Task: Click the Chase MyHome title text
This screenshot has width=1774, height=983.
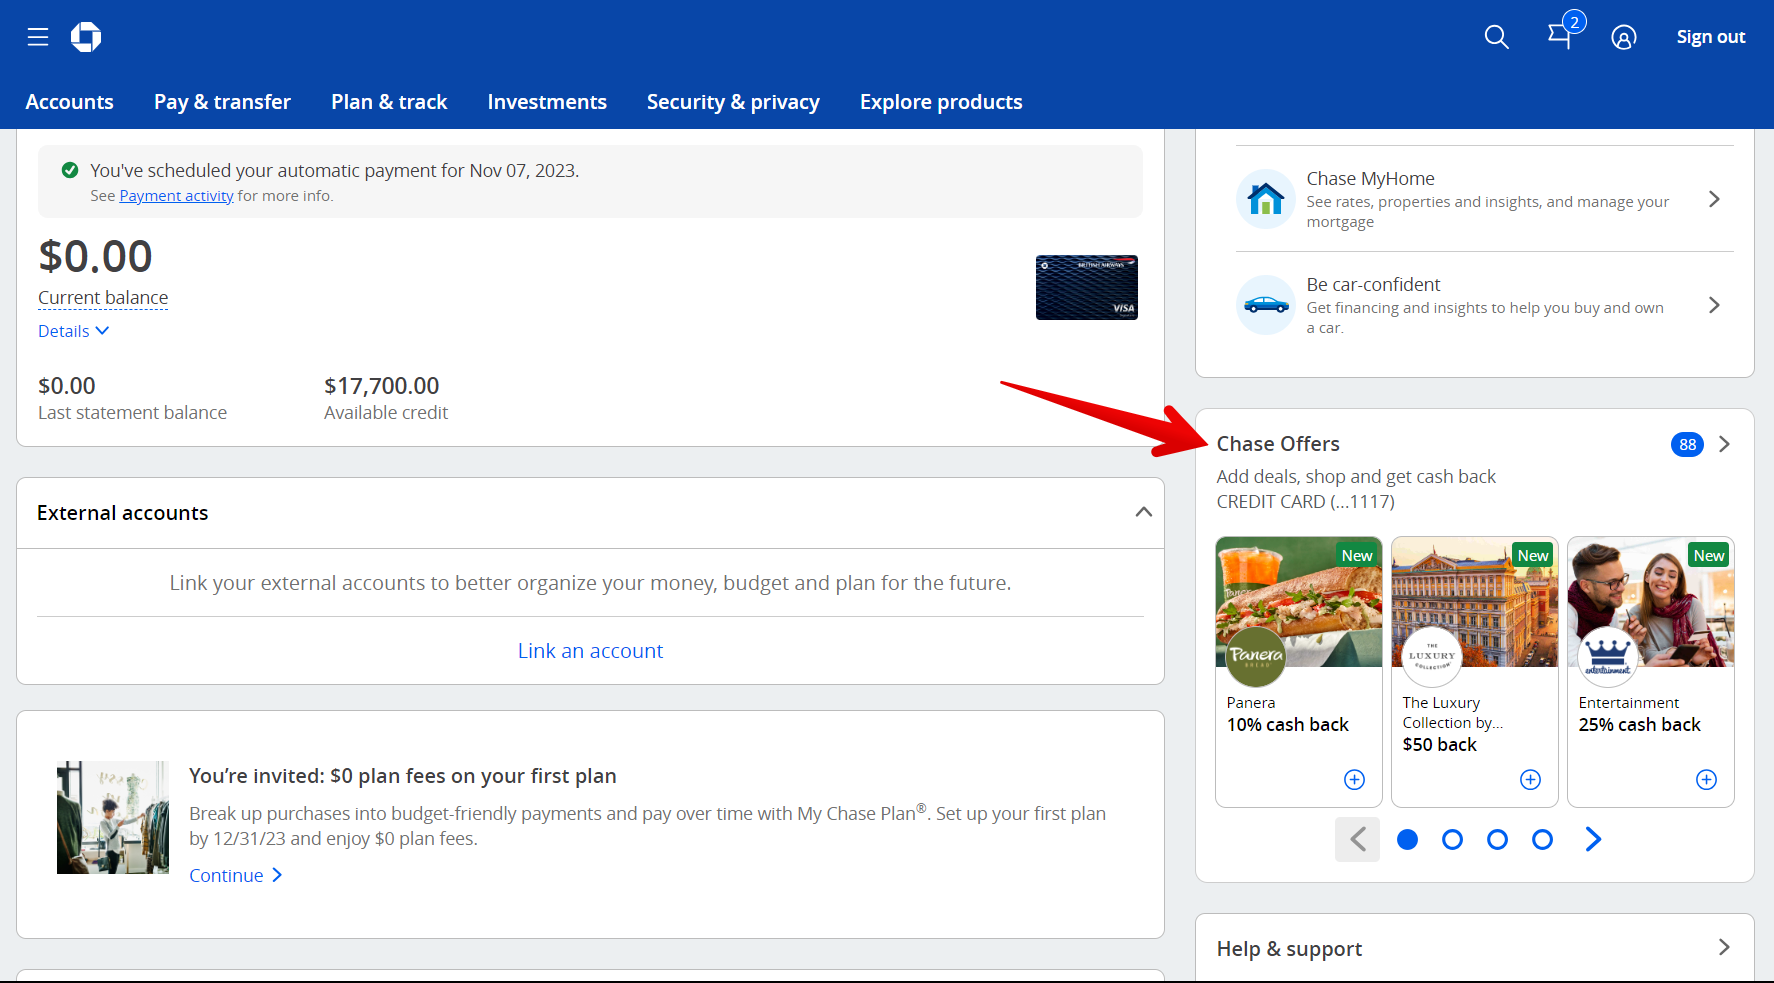Action: pyautogui.click(x=1370, y=179)
